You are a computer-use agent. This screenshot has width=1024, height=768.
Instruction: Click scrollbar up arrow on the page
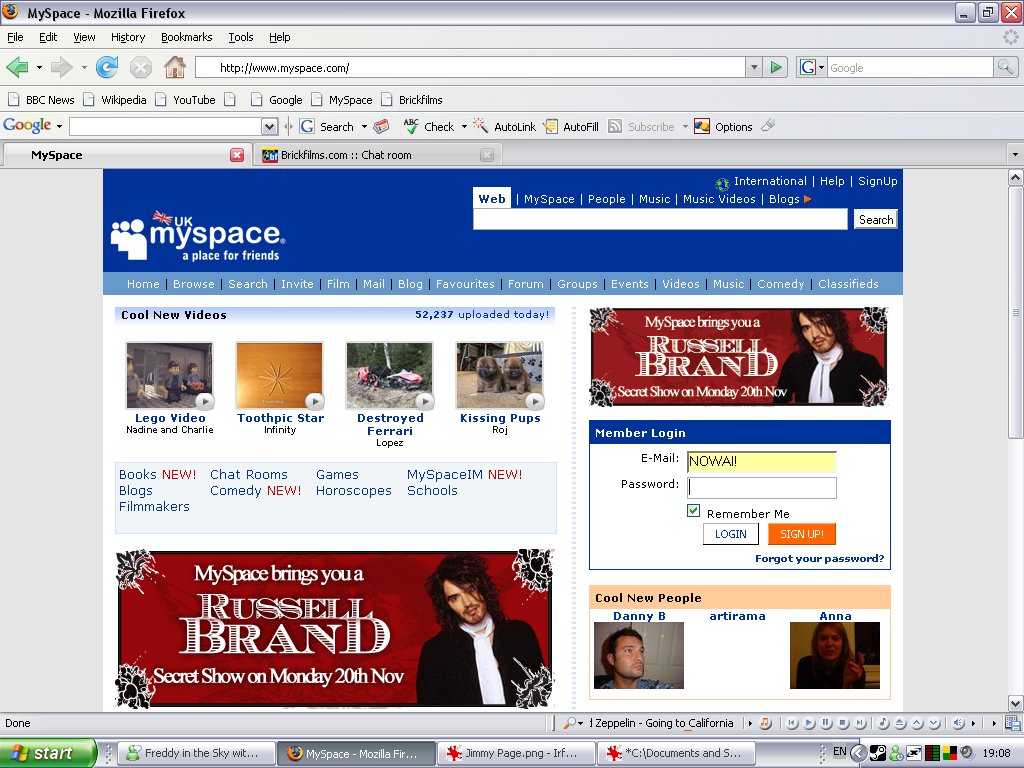[1015, 177]
